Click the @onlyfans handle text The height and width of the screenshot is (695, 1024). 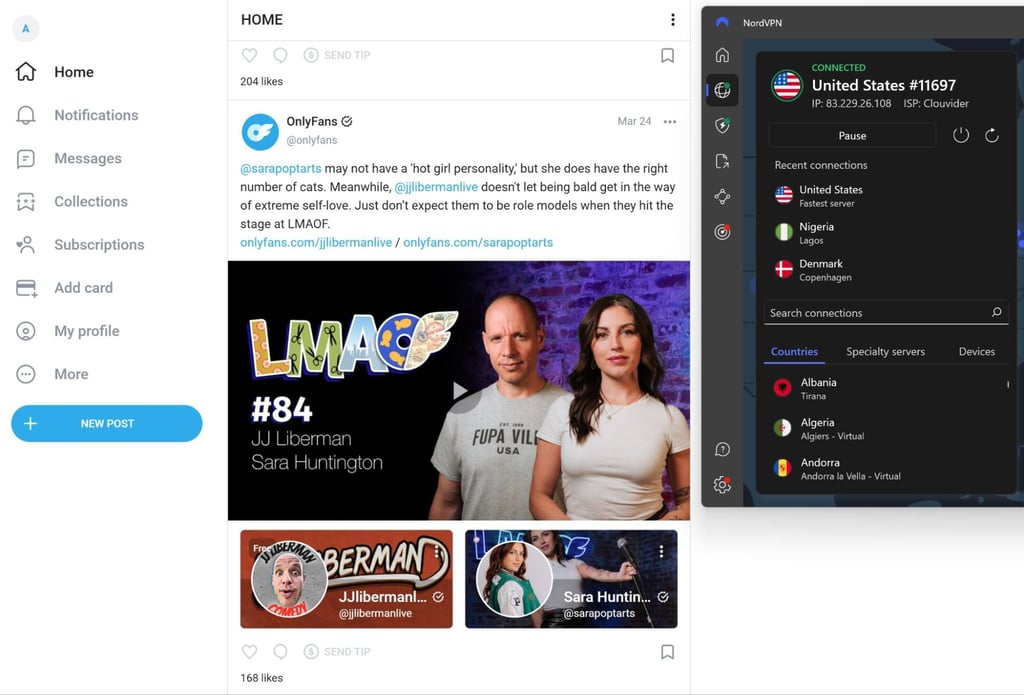click(x=312, y=140)
